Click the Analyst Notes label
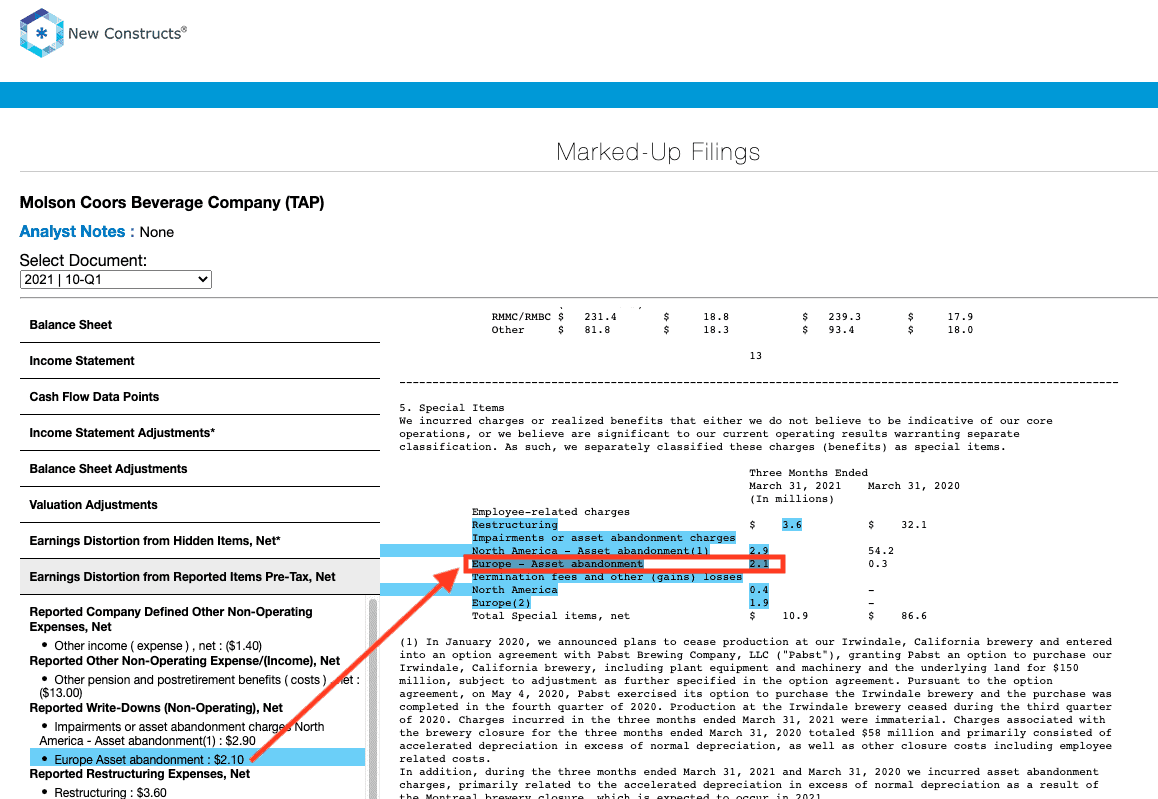1158x799 pixels. click(77, 232)
